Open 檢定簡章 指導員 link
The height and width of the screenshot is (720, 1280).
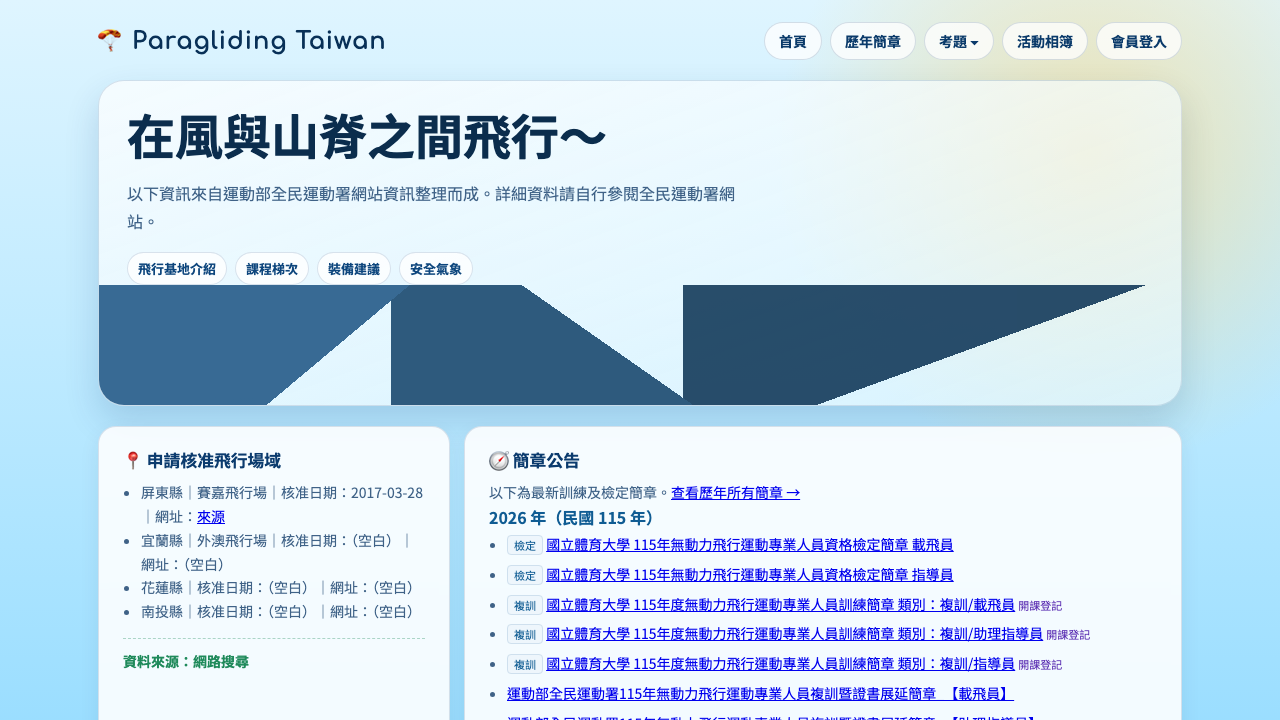tap(749, 575)
